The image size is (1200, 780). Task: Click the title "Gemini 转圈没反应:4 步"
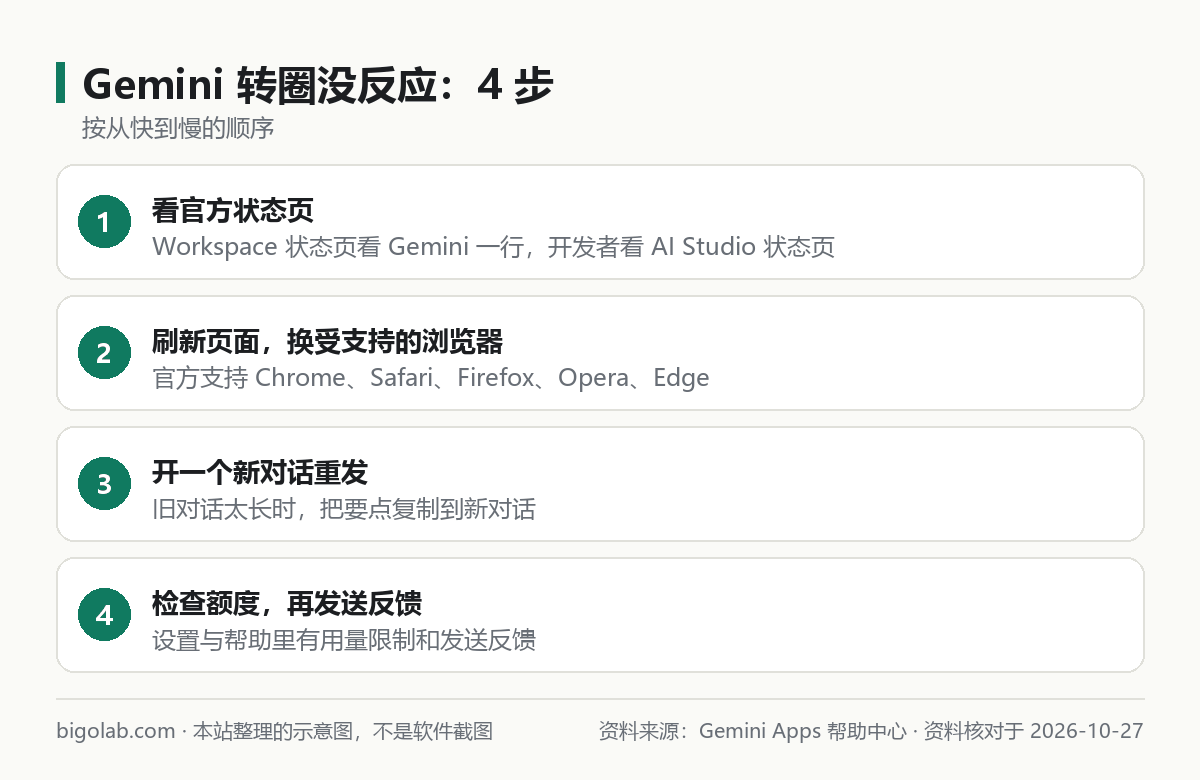[318, 85]
